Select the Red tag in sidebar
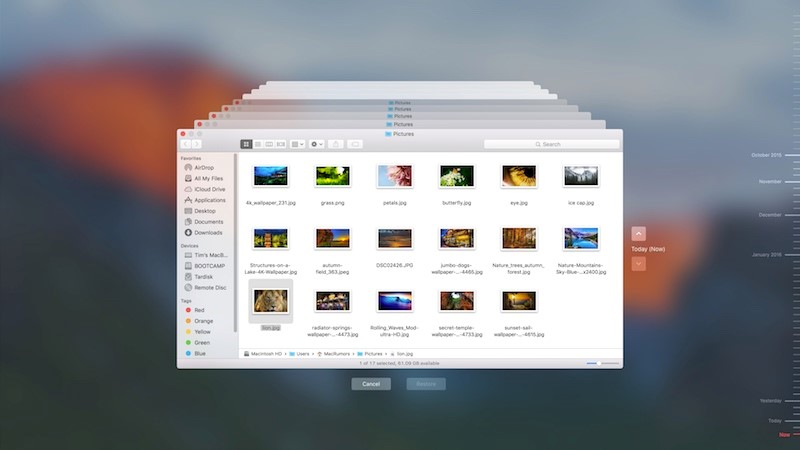This screenshot has width=800, height=450. 199,310
